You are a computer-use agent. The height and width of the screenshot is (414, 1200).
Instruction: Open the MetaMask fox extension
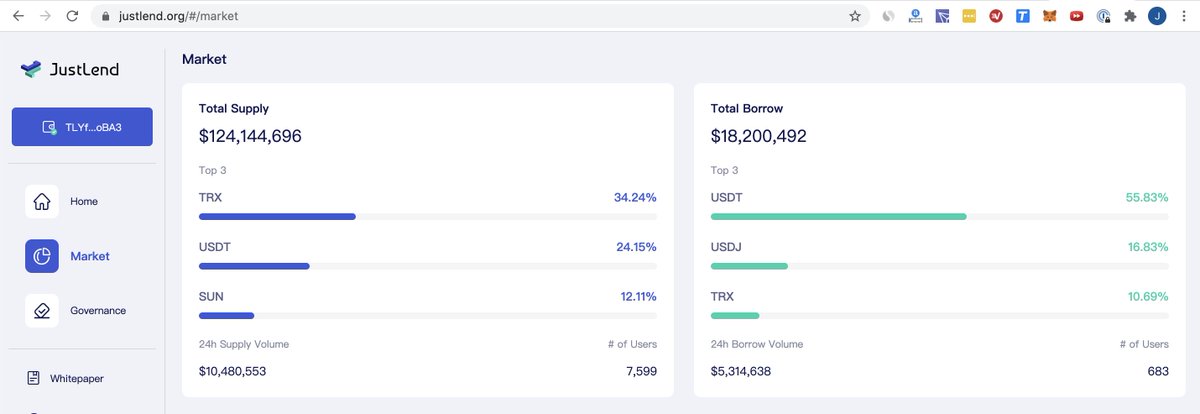pos(1050,16)
